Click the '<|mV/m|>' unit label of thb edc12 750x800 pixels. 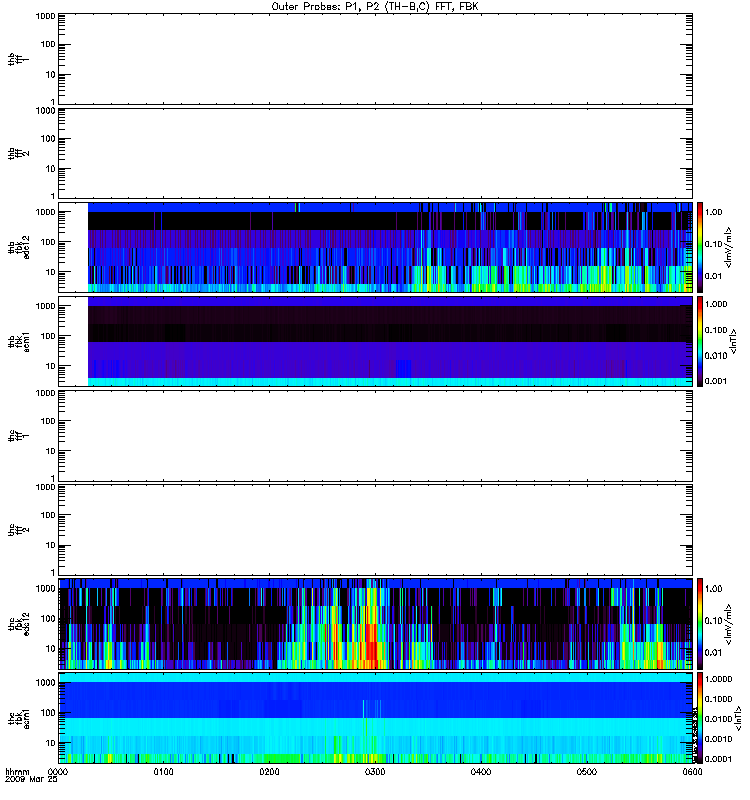click(729, 247)
